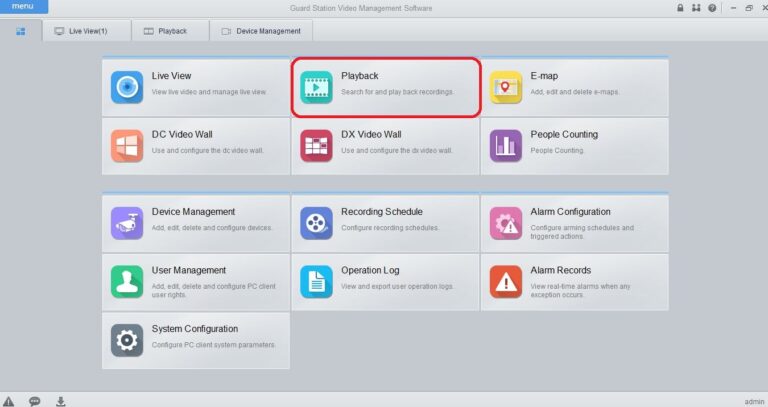Click the blue menu button
Screen dimensions: 768x407
(23, 7)
